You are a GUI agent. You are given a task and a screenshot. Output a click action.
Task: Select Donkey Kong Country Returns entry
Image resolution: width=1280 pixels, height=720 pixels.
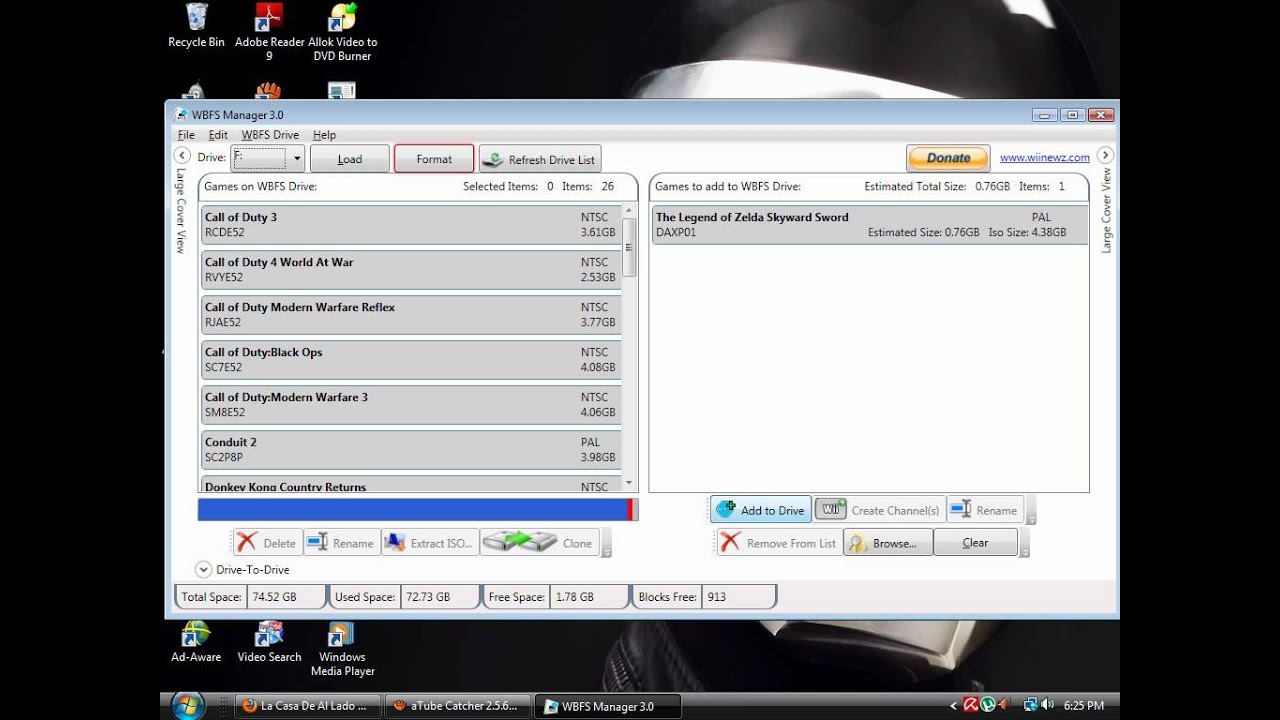click(x=410, y=485)
